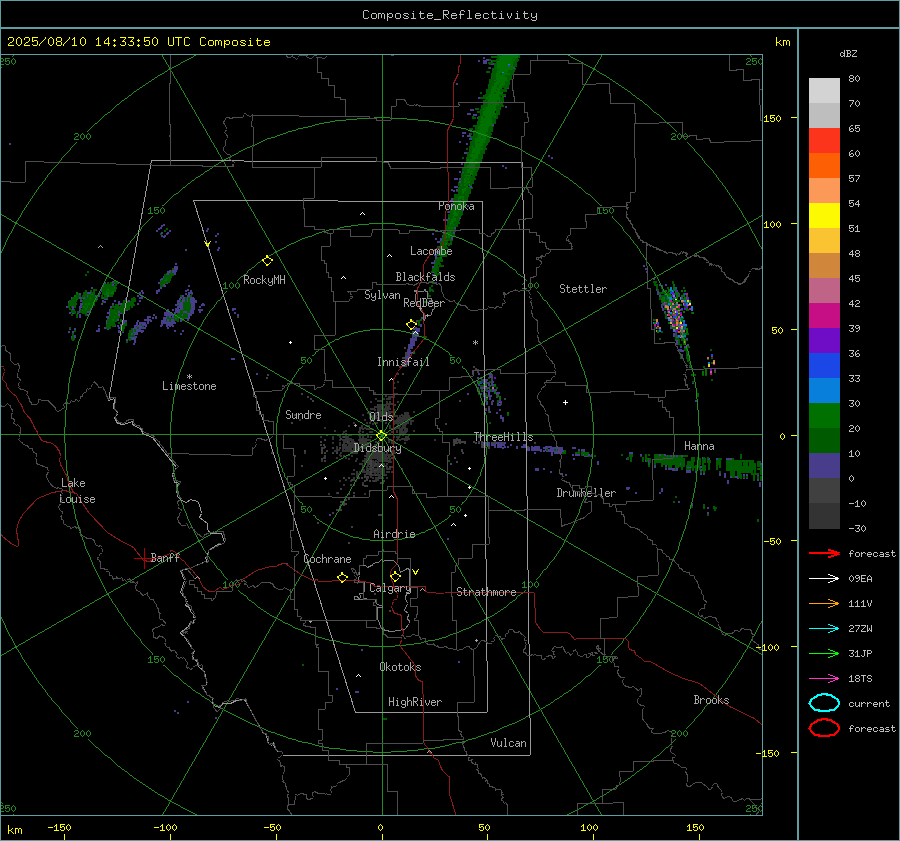Screen dimensions: 900x841
Task: Pick the bright yellow 51-54 dBZ swatch
Action: tap(824, 215)
